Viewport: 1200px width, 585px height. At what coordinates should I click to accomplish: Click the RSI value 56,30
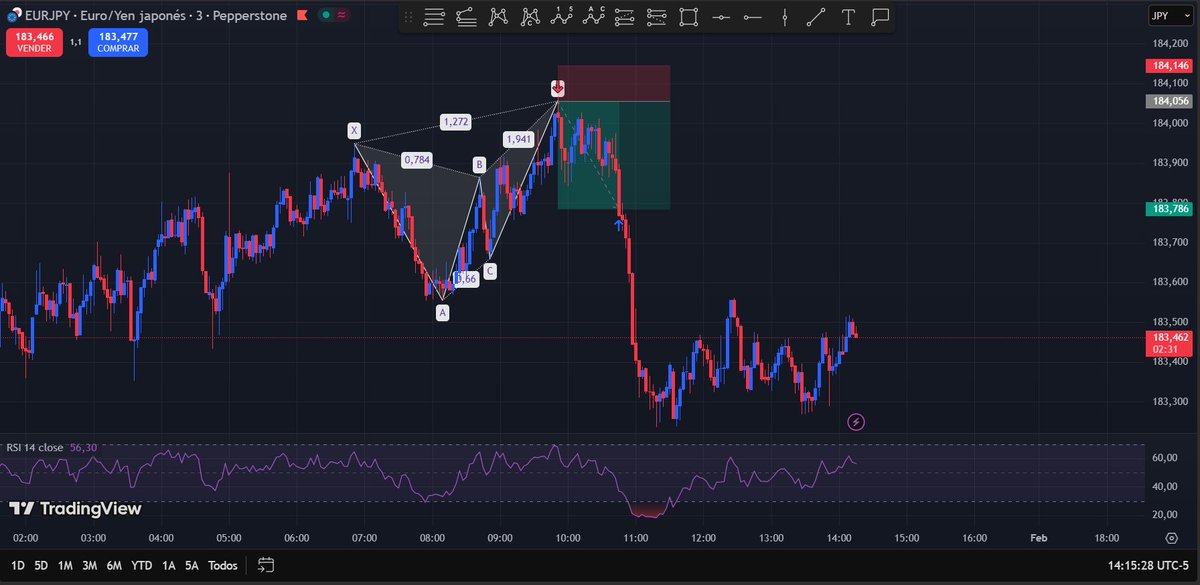83,448
